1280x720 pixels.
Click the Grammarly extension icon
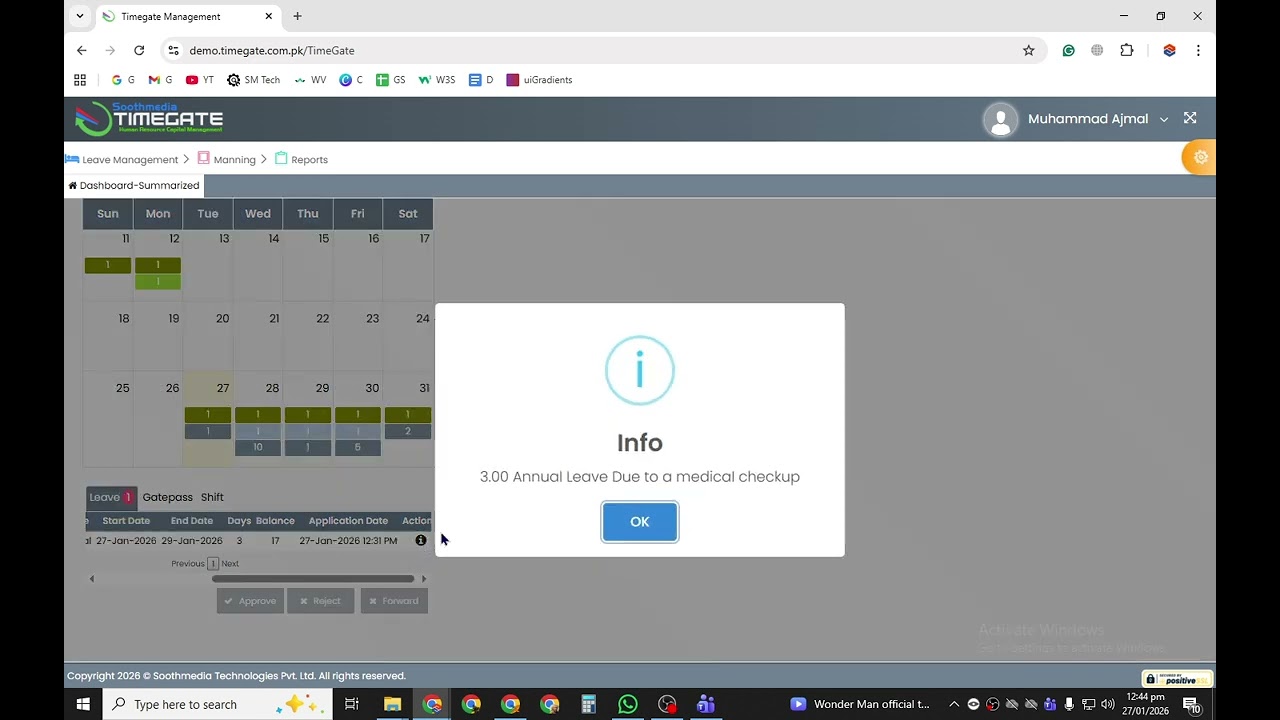(1069, 50)
